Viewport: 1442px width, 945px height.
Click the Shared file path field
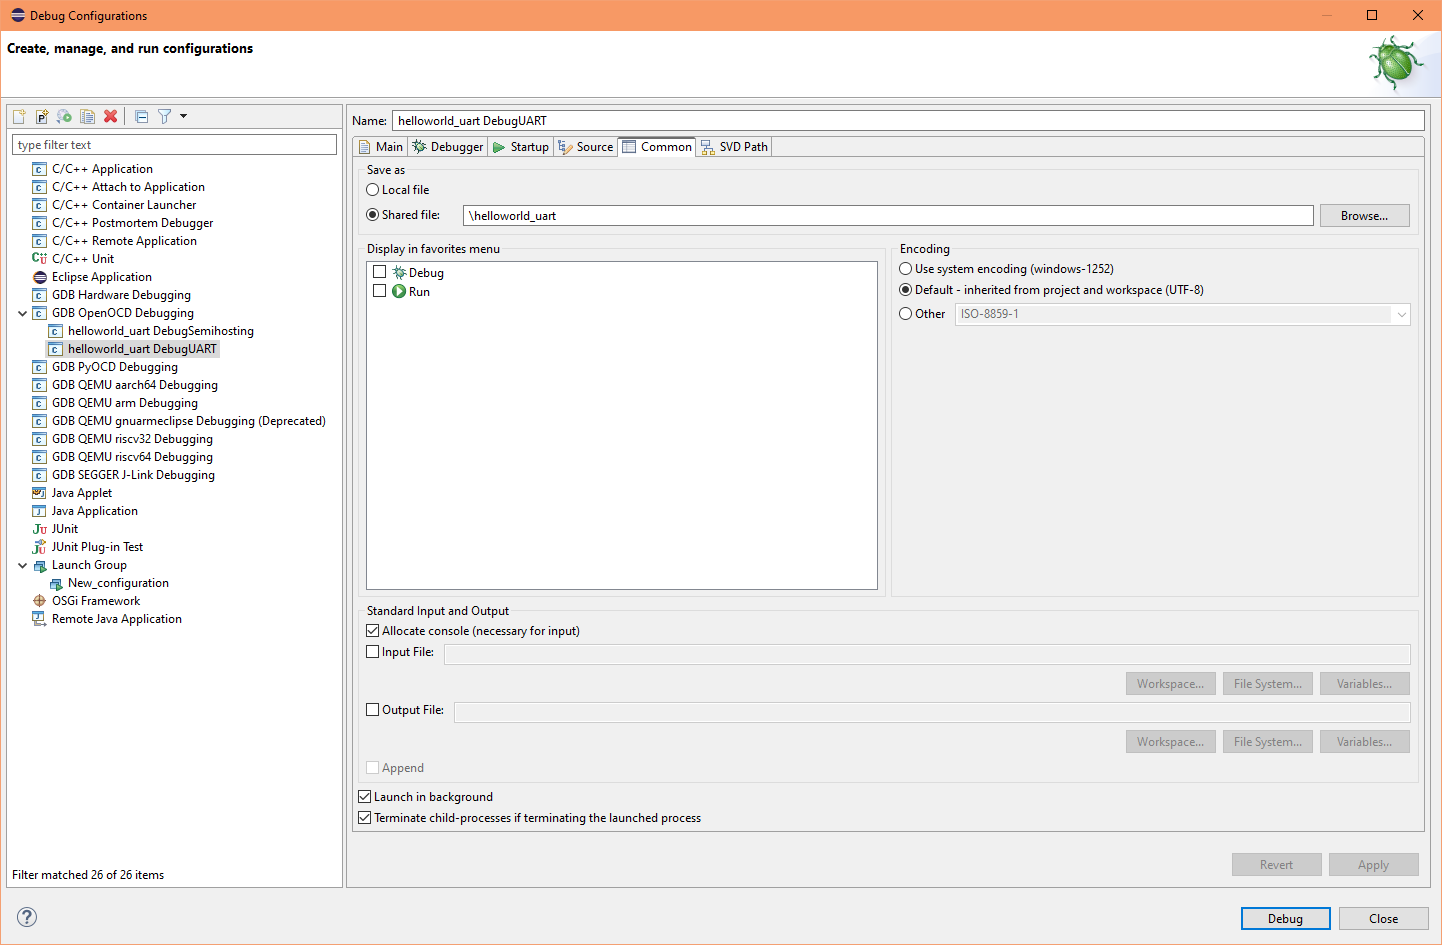click(888, 216)
